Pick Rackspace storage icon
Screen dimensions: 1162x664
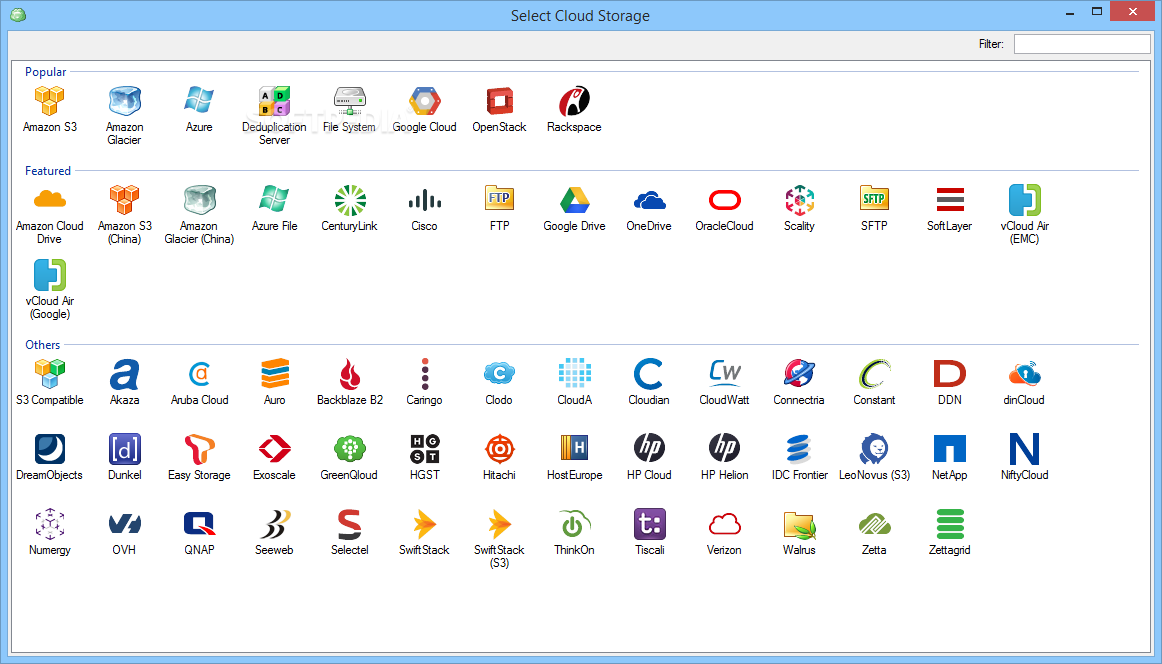click(574, 101)
